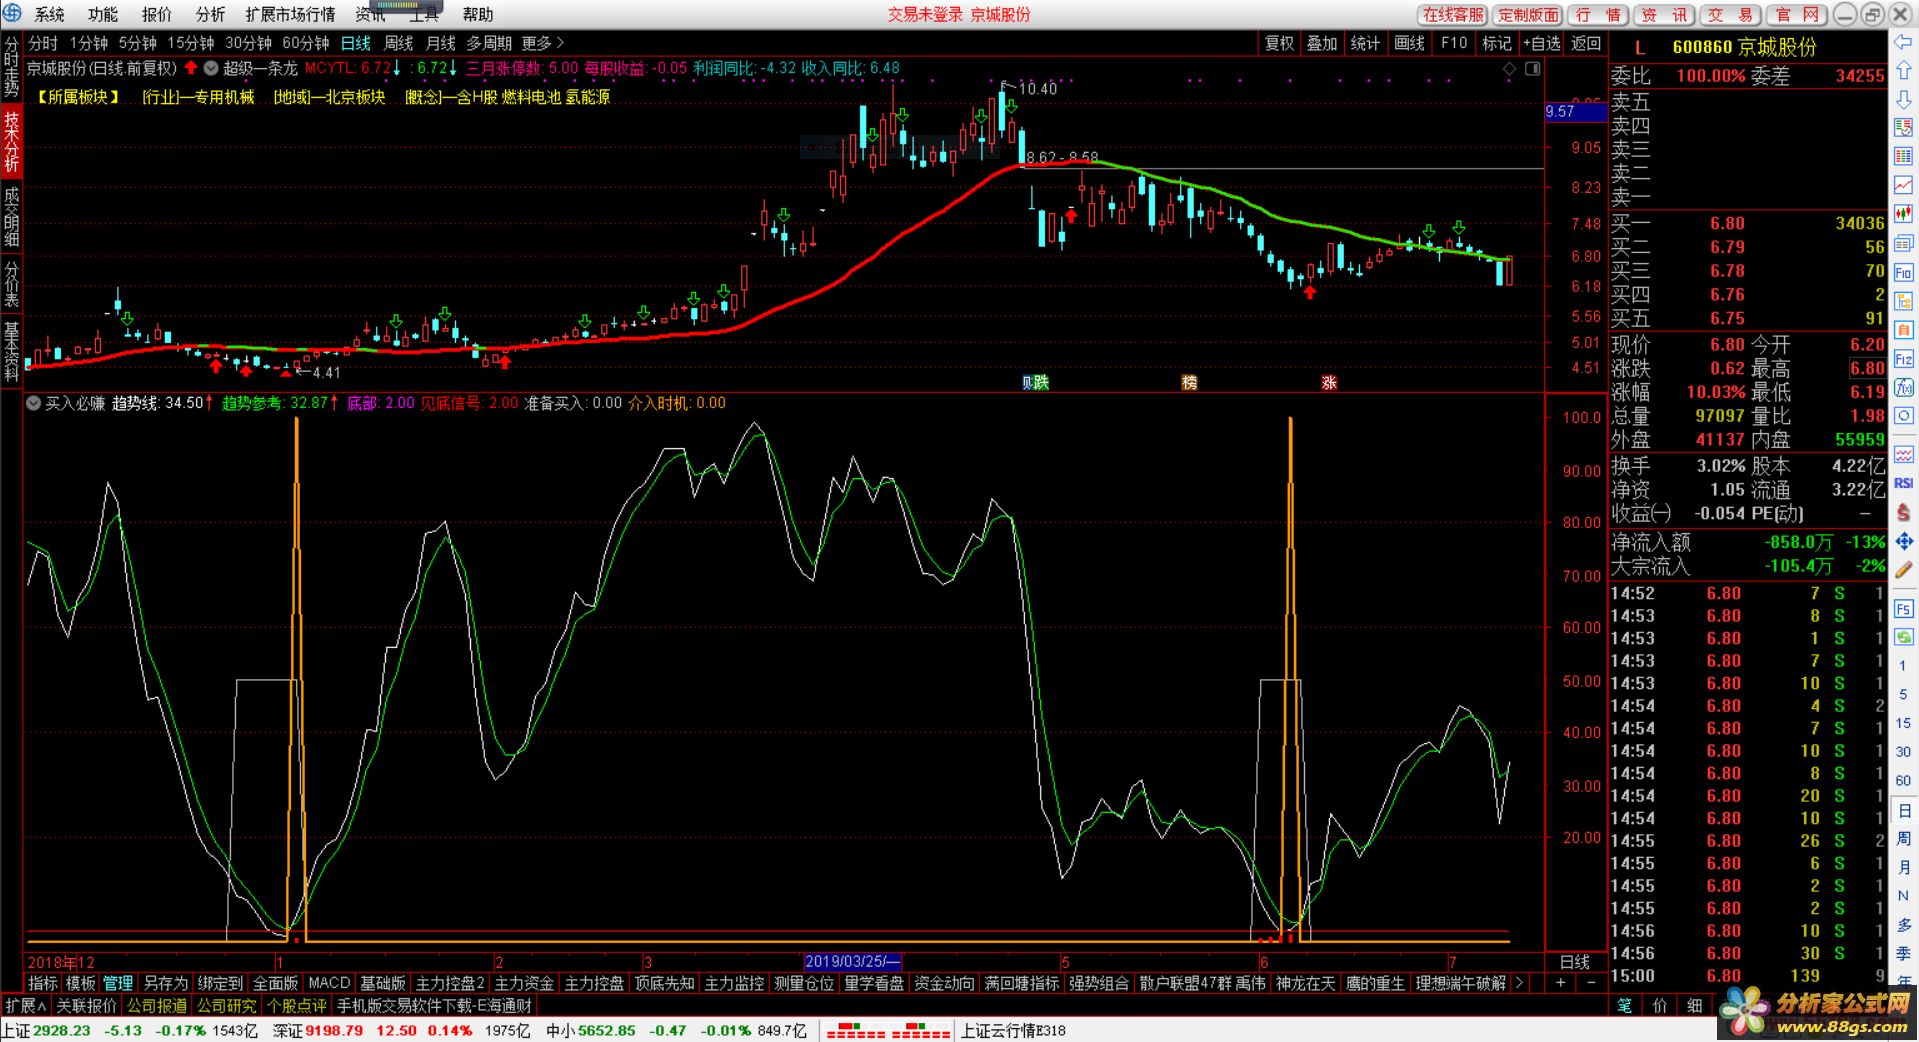Click the wavy lines indicator sidebar icon

(1903, 455)
